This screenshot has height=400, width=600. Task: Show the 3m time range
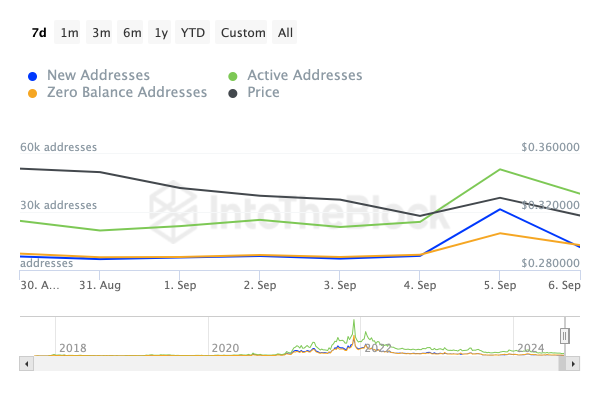101,32
